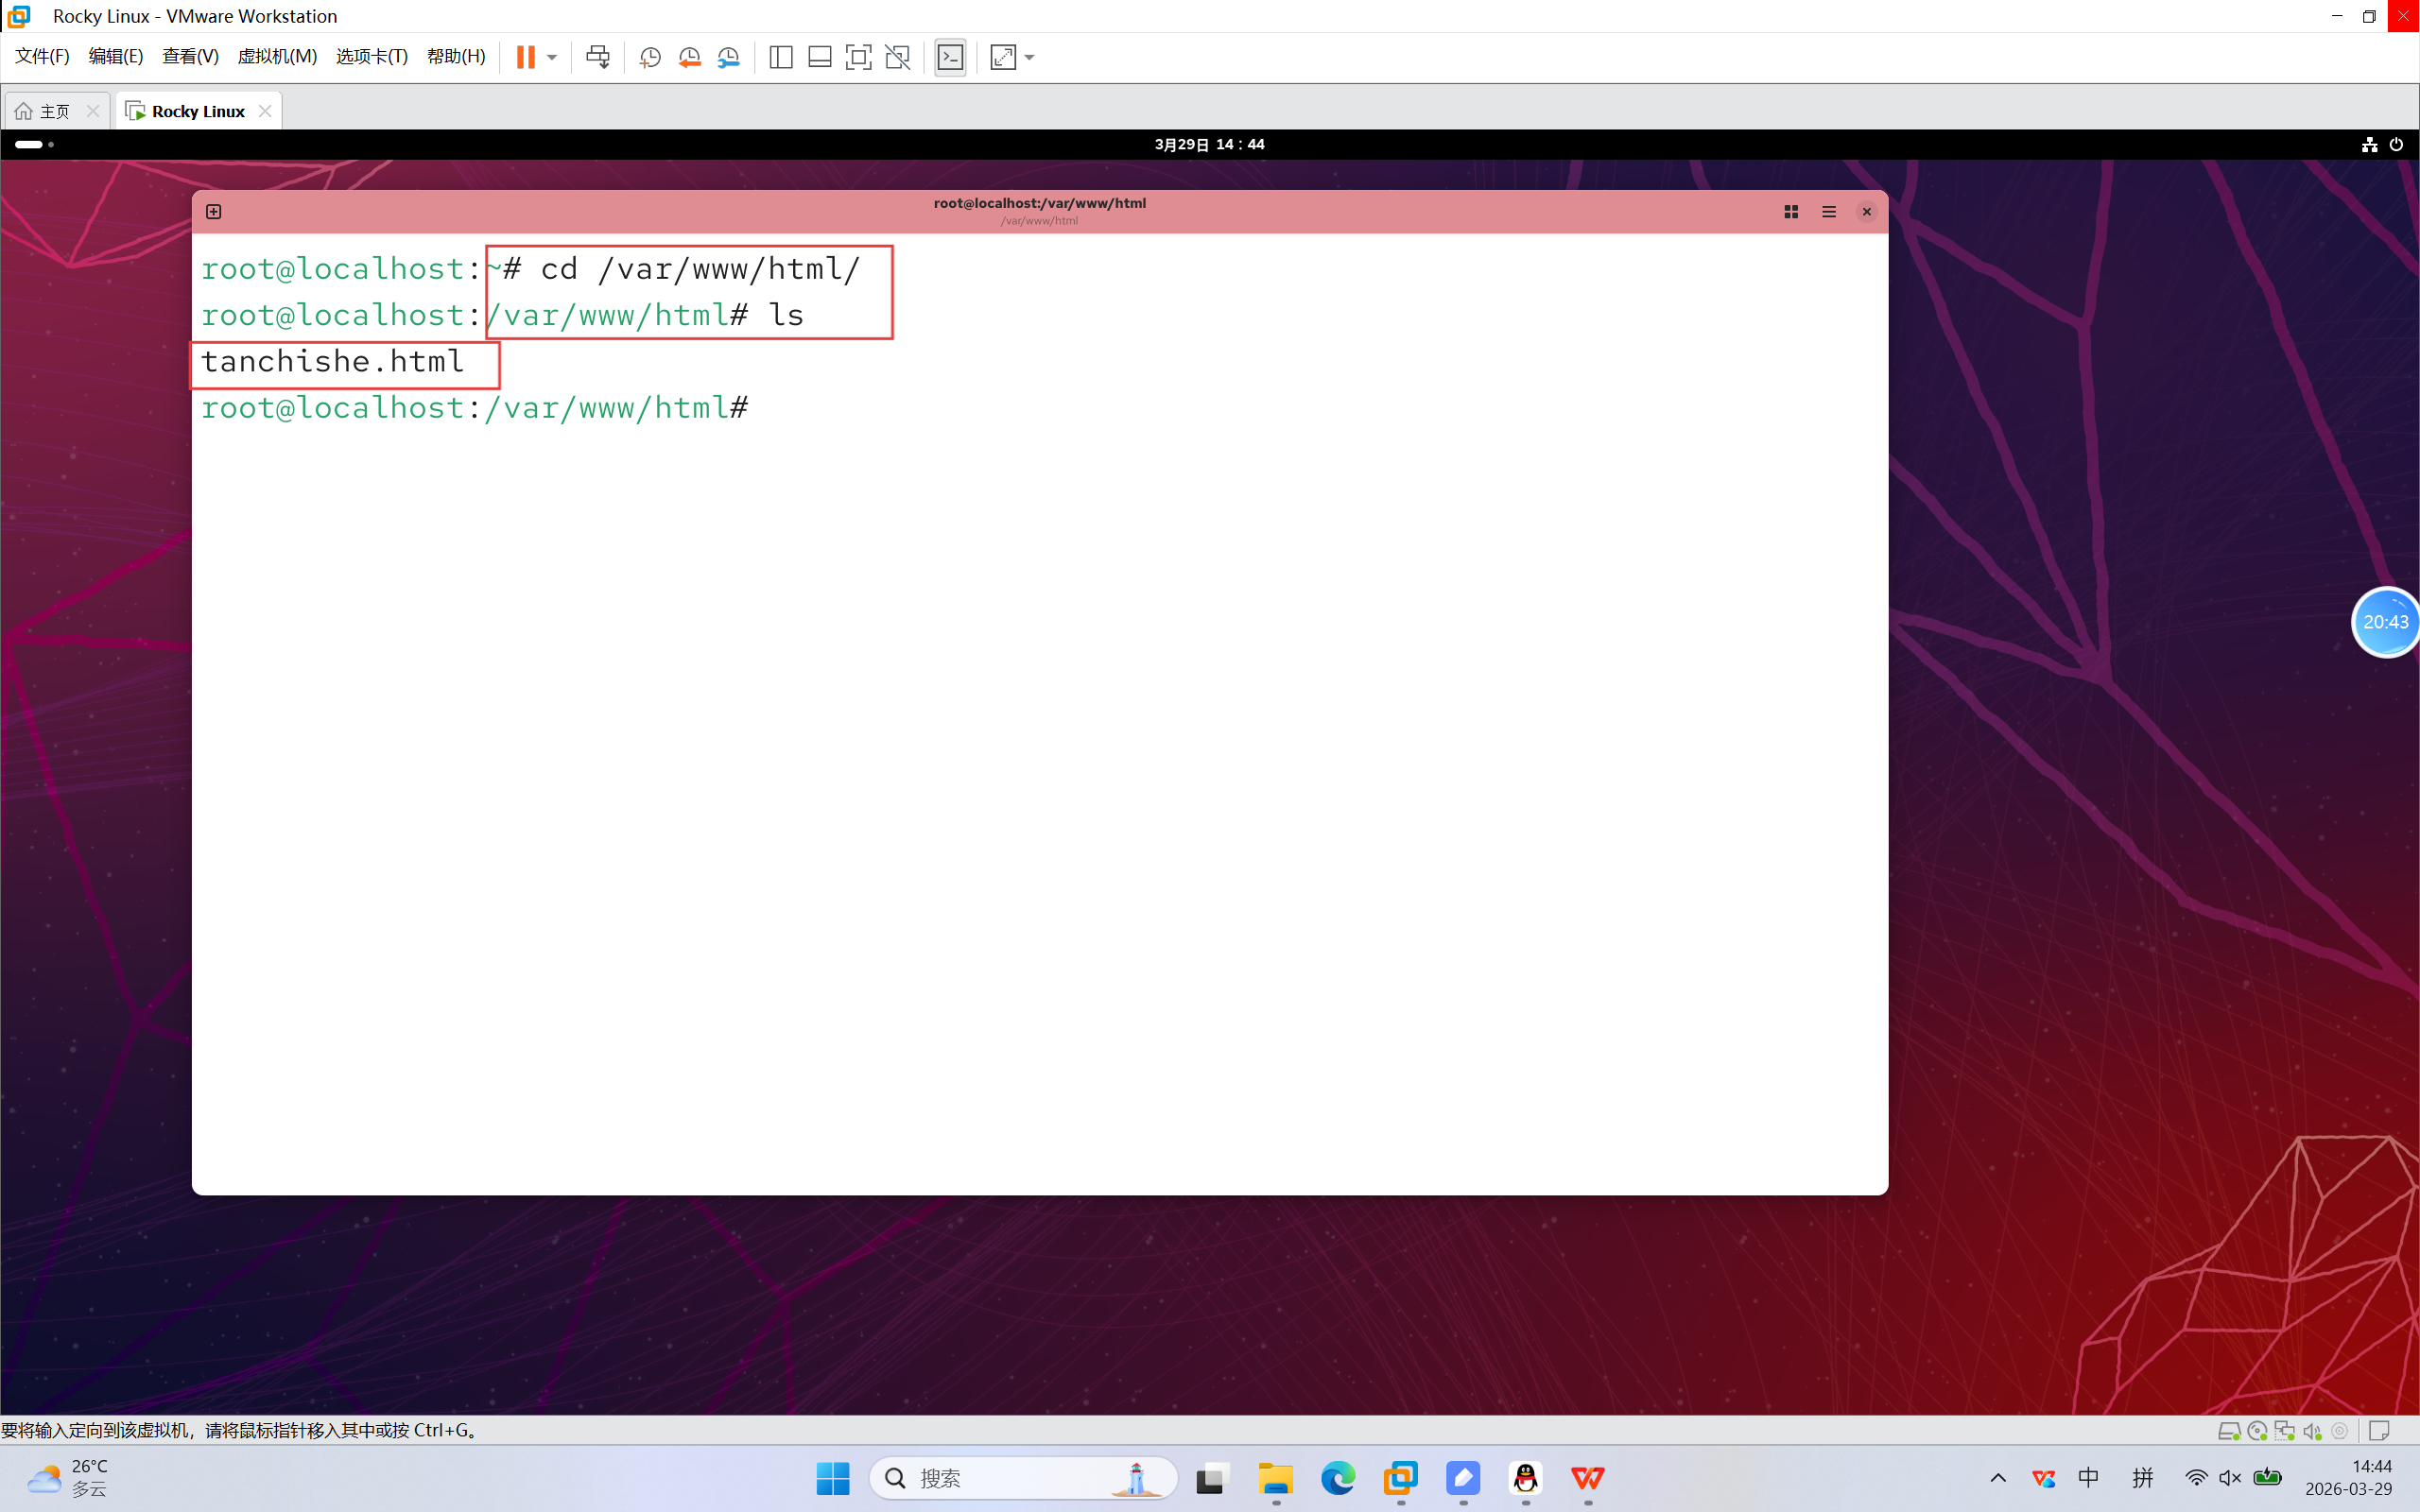The image size is (2420, 1512).
Task: Toggle the thumbnail bar view icon
Action: [819, 57]
